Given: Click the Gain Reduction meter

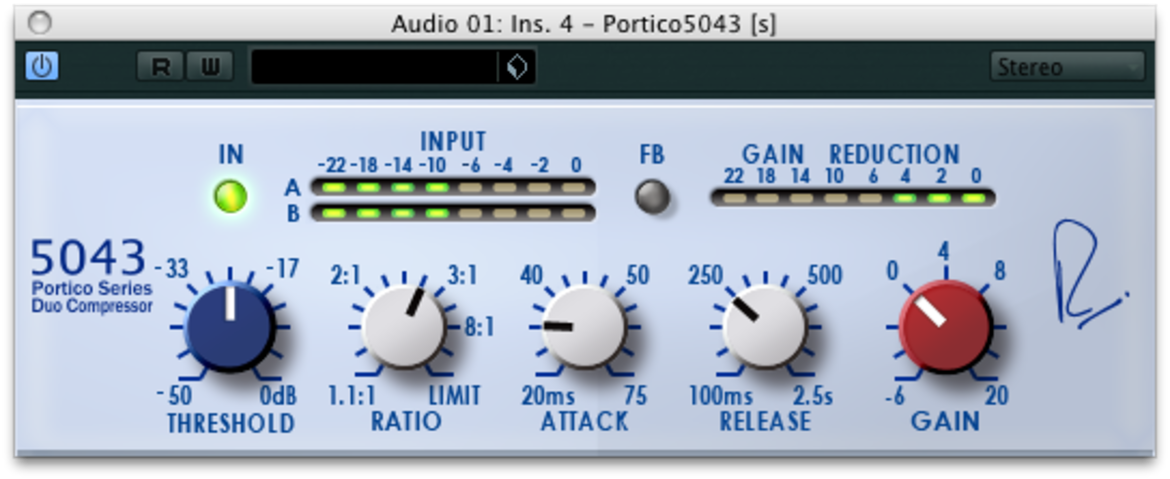Looking at the screenshot, I should pos(852,198).
